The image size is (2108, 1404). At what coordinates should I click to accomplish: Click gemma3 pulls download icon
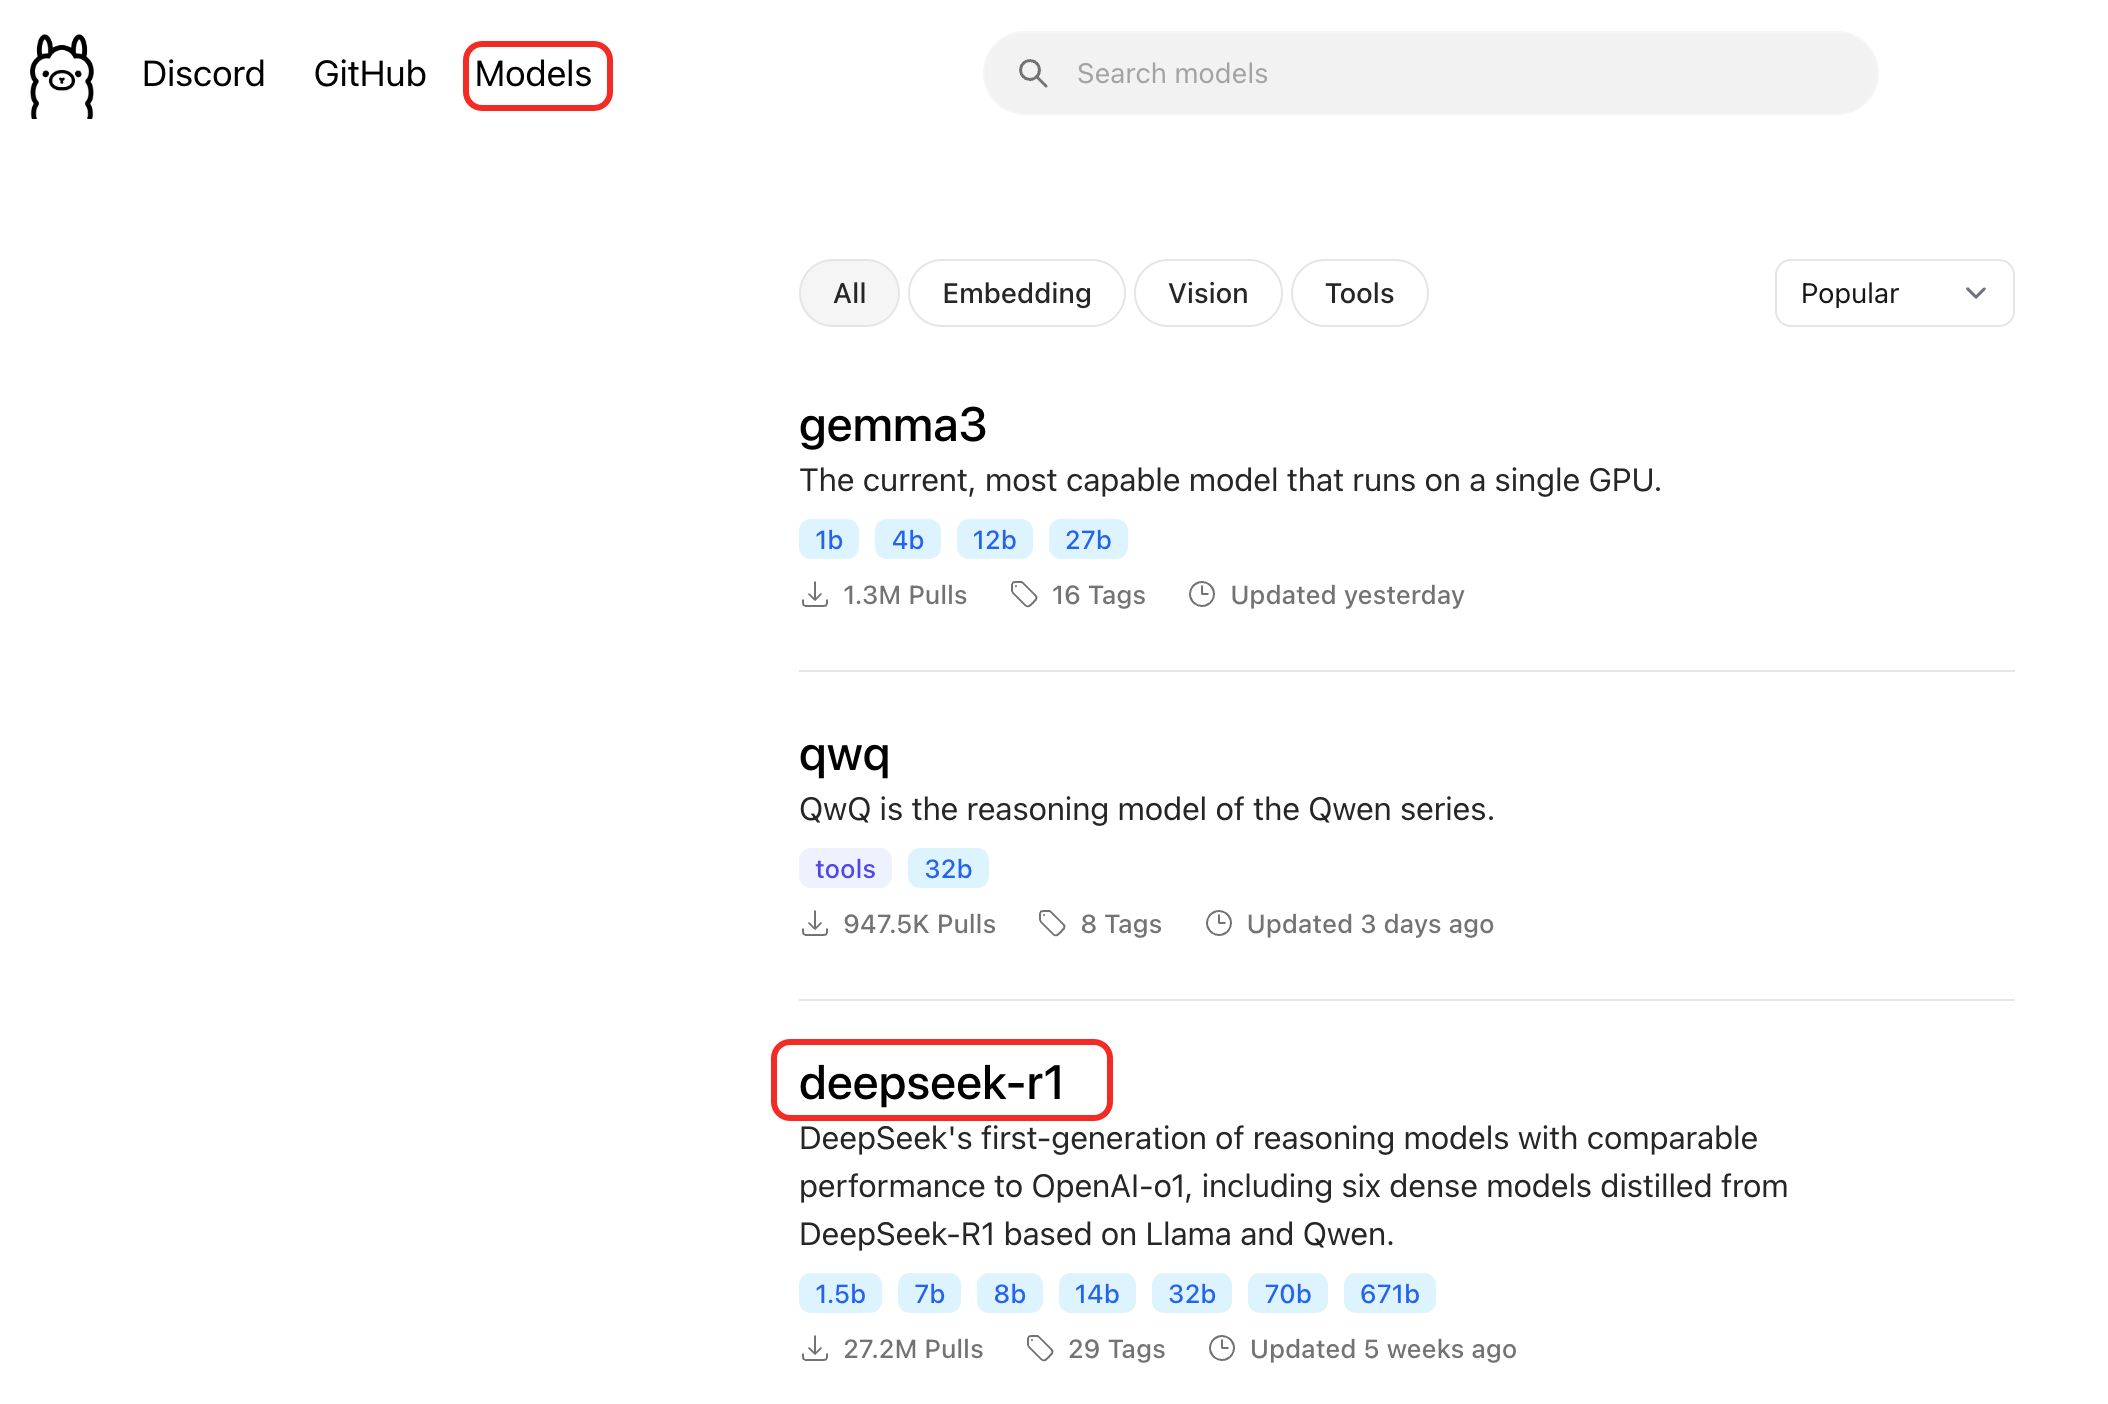815,595
